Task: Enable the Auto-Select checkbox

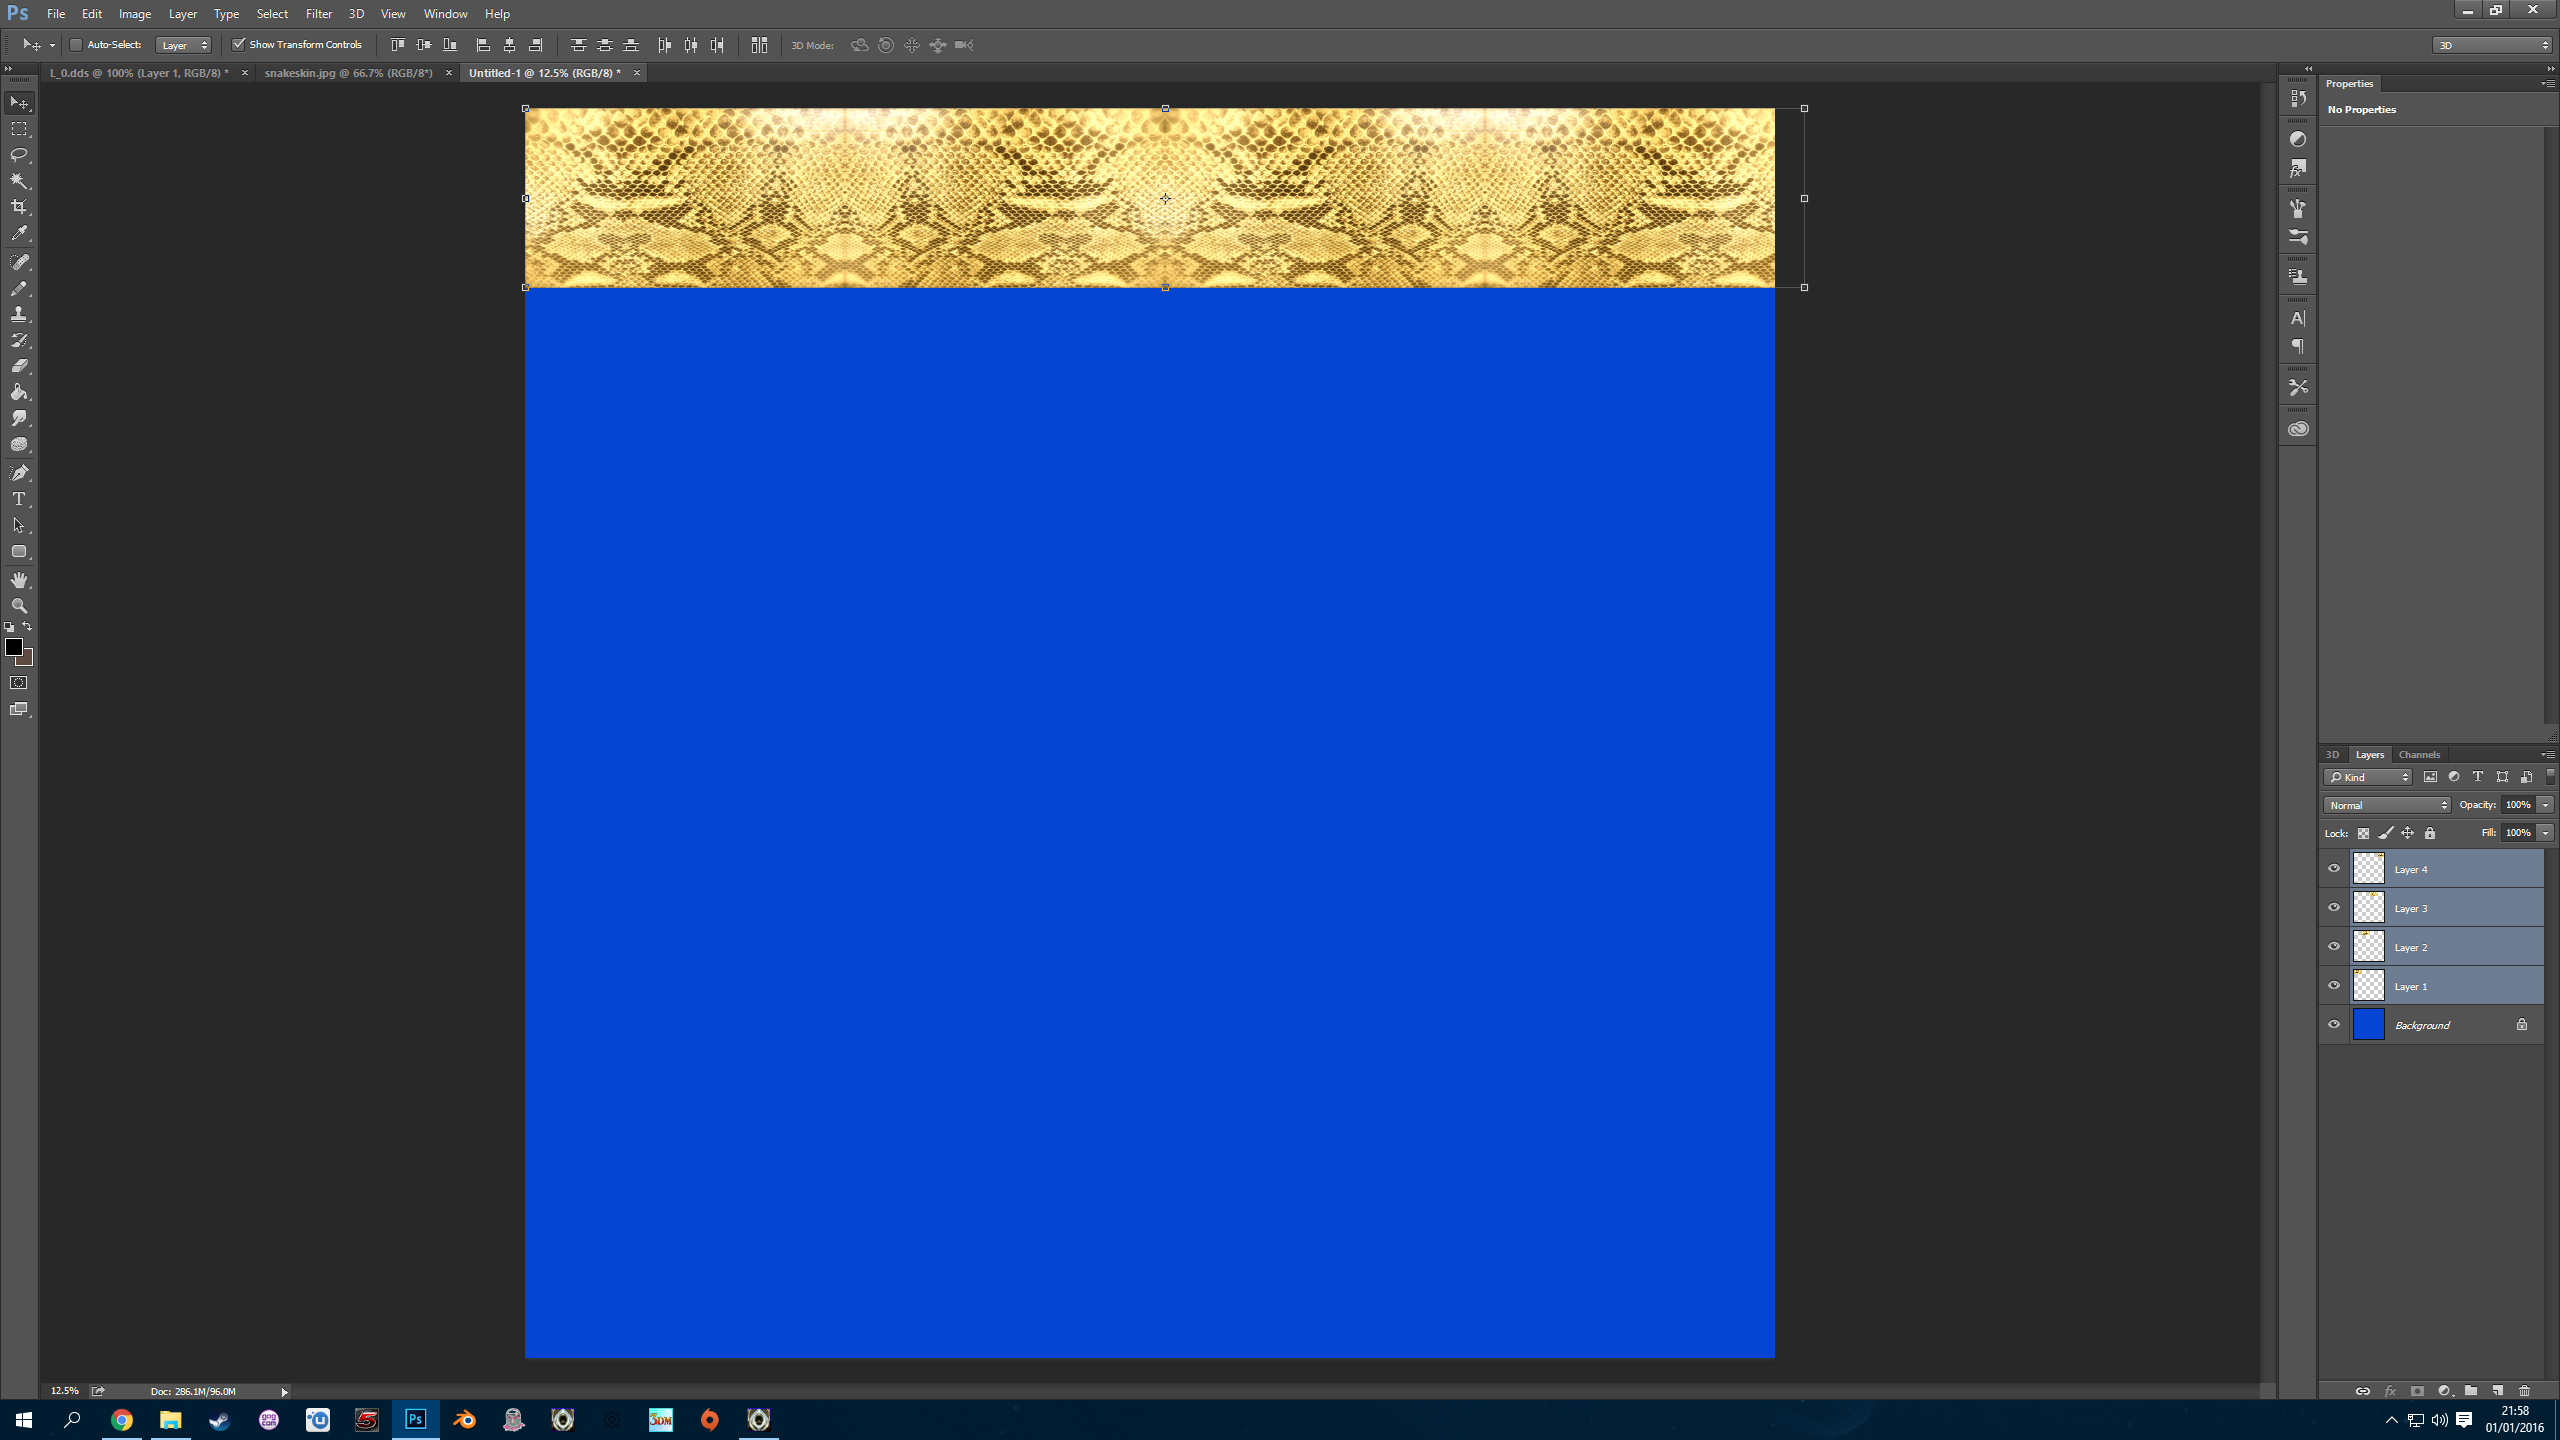Action: click(x=76, y=45)
